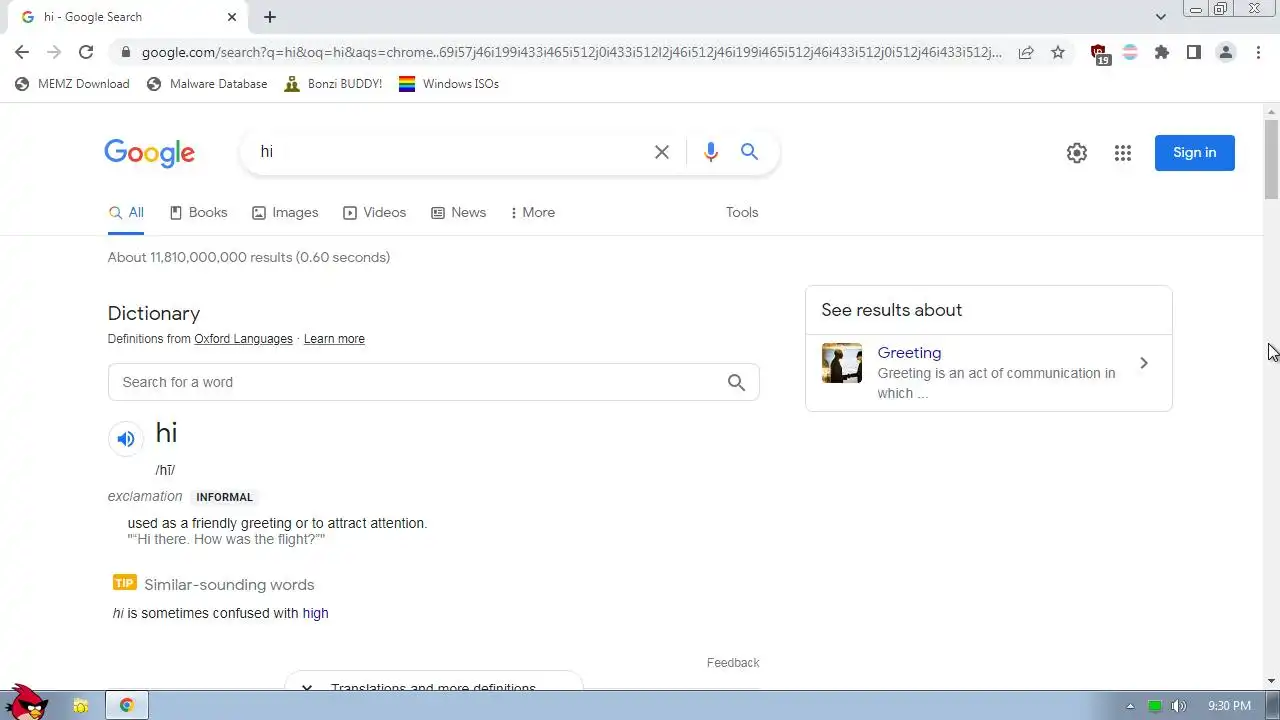Click the Sign in button
The height and width of the screenshot is (720, 1280).
1194,153
